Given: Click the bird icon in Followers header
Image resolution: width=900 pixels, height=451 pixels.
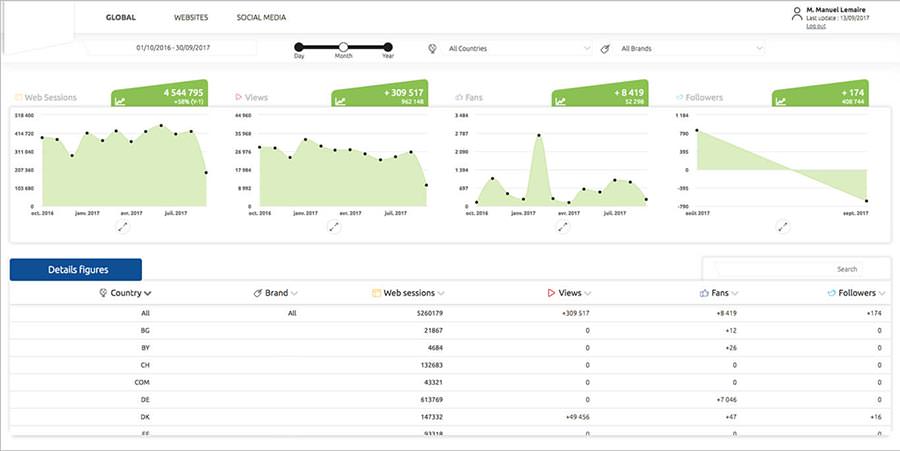Looking at the screenshot, I should 831,293.
